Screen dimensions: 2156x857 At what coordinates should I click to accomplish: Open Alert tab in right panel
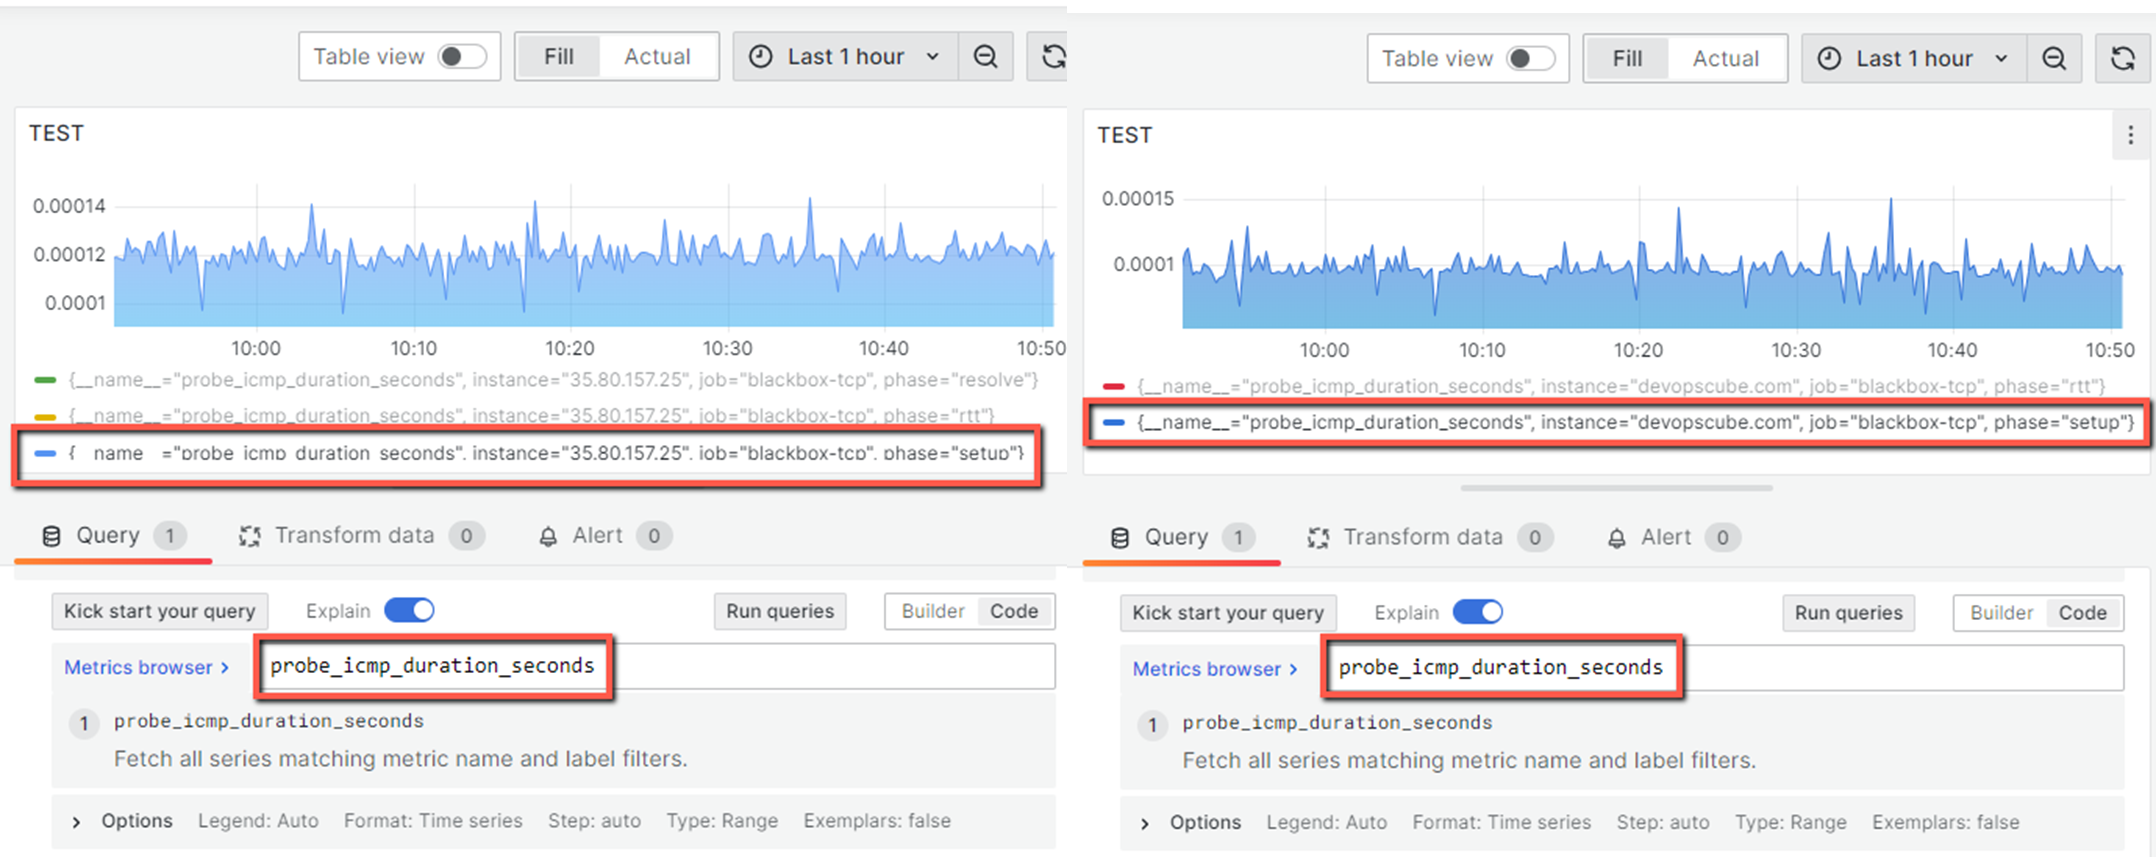coord(1672,538)
